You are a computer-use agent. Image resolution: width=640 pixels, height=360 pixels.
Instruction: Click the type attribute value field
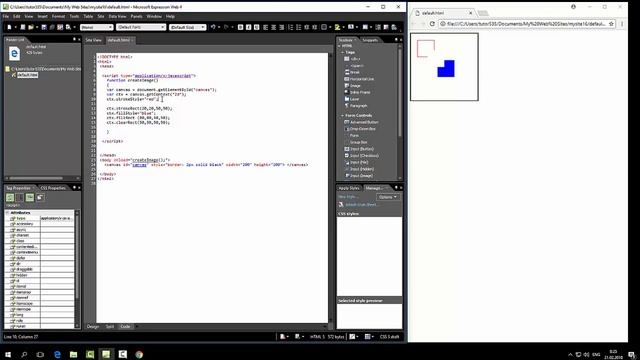(x=57, y=218)
